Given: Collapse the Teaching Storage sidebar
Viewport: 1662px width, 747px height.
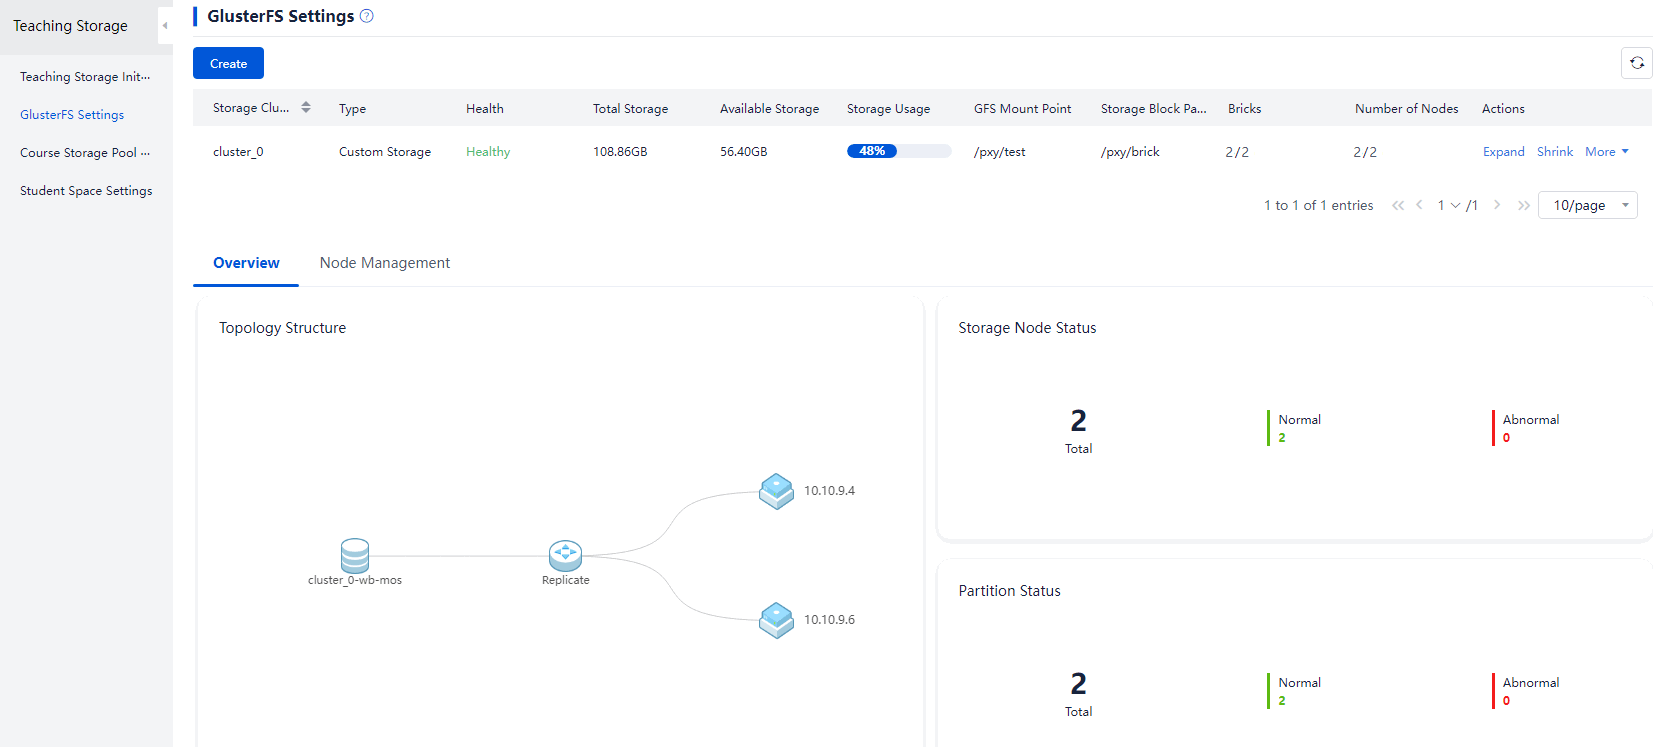Looking at the screenshot, I should [165, 26].
